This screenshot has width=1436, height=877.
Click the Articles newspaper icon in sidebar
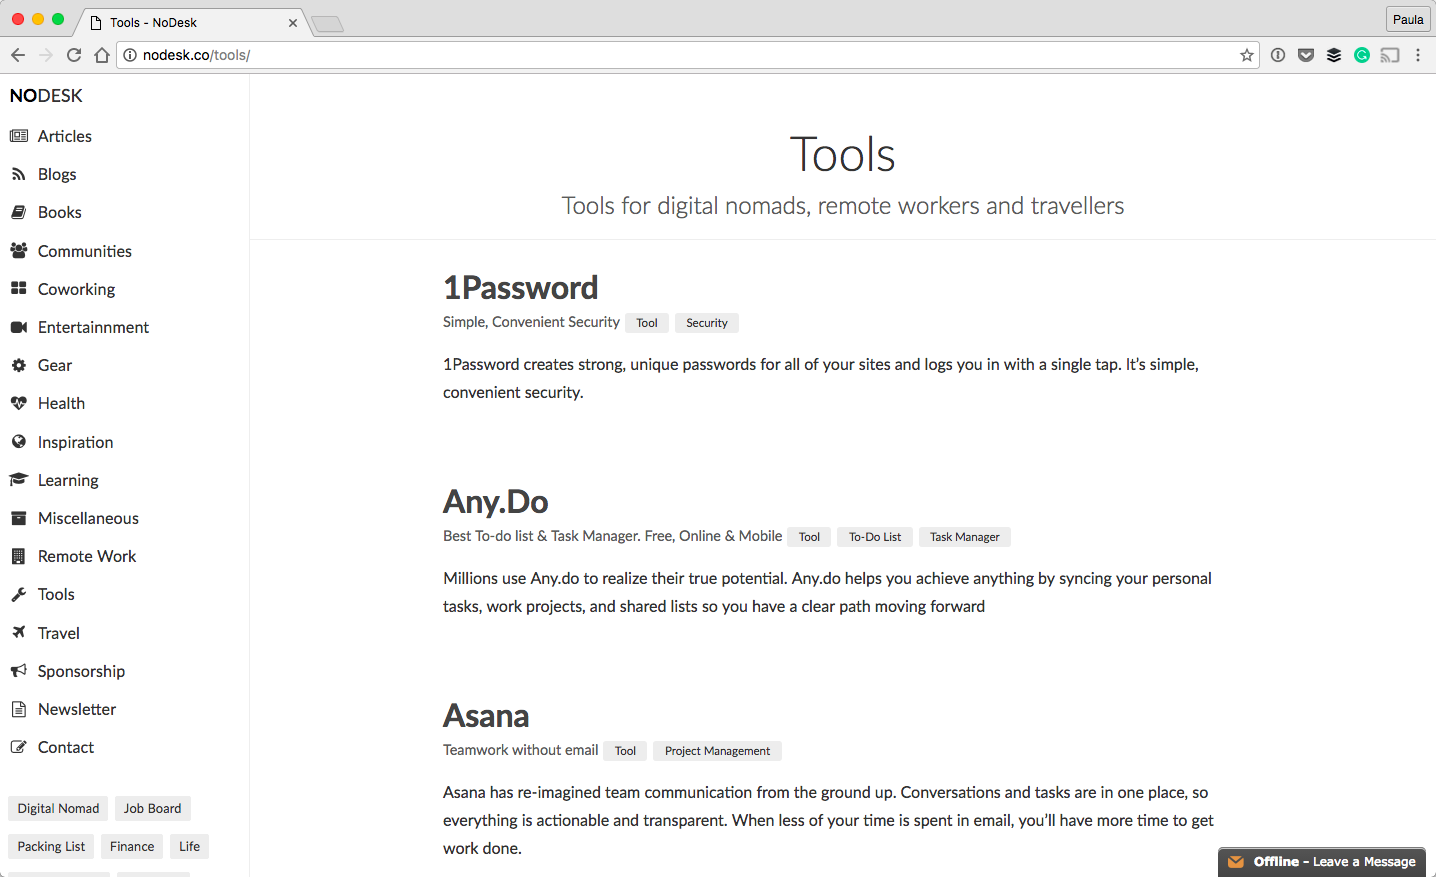click(18, 136)
